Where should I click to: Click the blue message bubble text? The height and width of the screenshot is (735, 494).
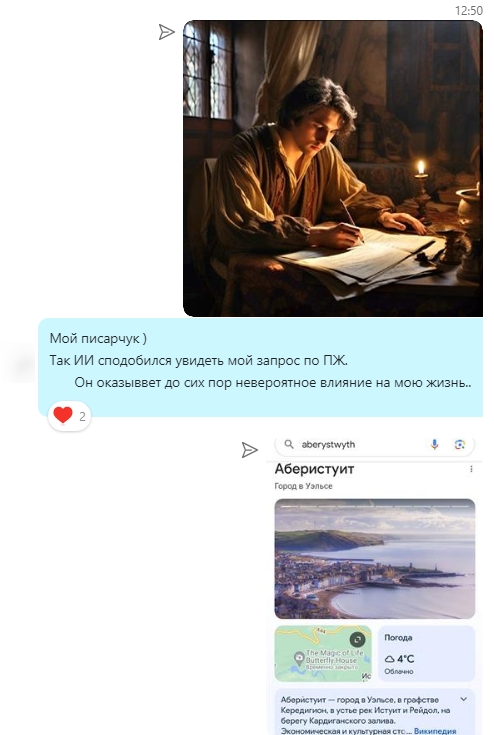[261, 360]
